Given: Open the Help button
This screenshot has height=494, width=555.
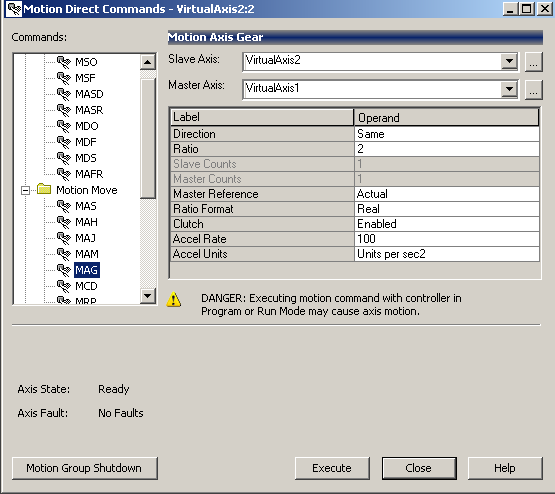Looking at the screenshot, I should [x=505, y=468].
